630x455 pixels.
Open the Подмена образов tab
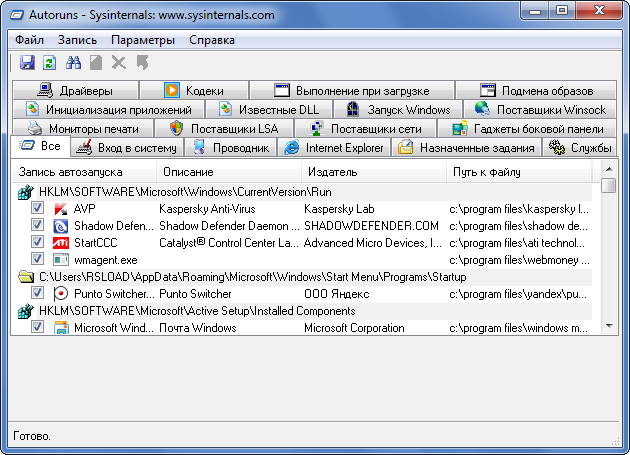pyautogui.click(x=536, y=90)
